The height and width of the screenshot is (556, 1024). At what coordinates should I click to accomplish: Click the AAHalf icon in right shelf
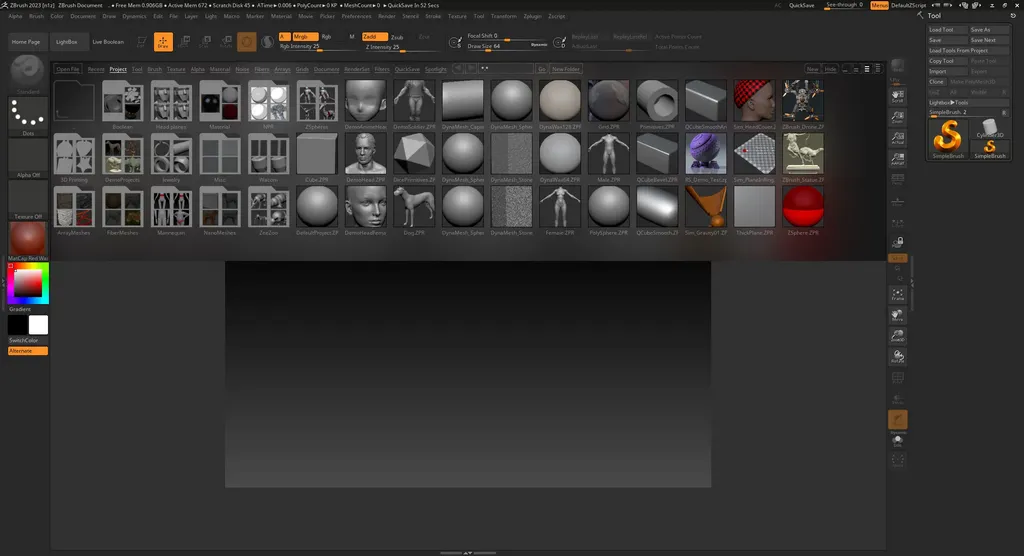pyautogui.click(x=898, y=158)
